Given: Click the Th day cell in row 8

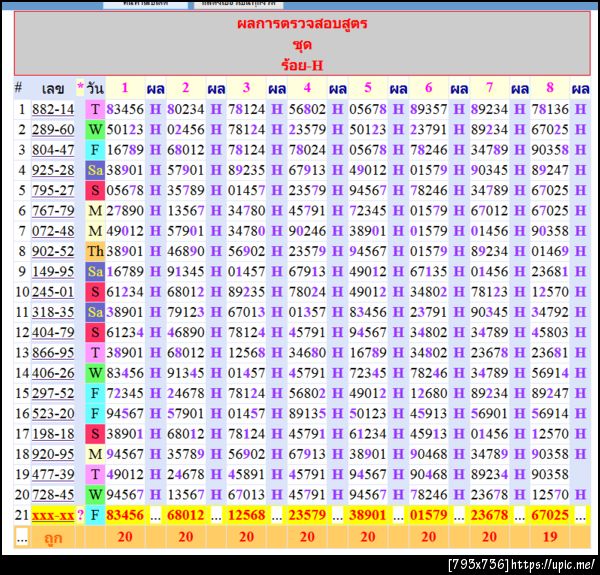Looking at the screenshot, I should (95, 251).
